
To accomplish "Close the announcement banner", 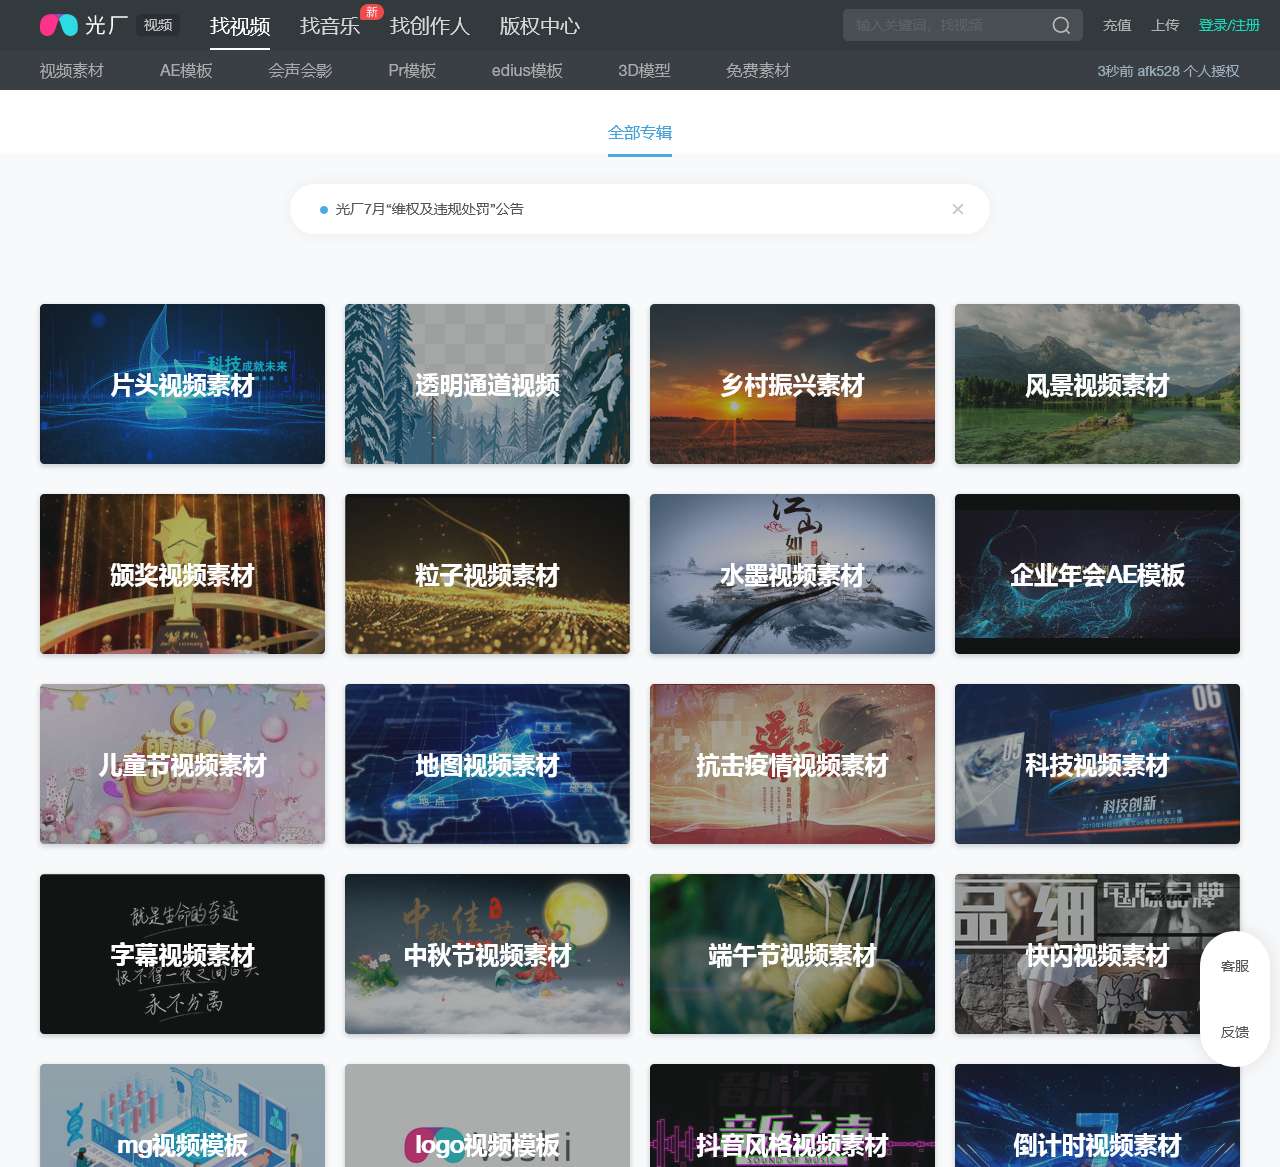I will [x=958, y=209].
